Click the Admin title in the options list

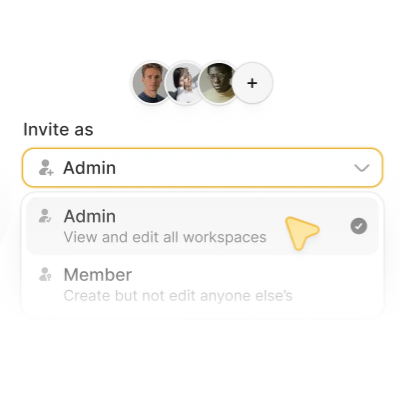coord(90,216)
